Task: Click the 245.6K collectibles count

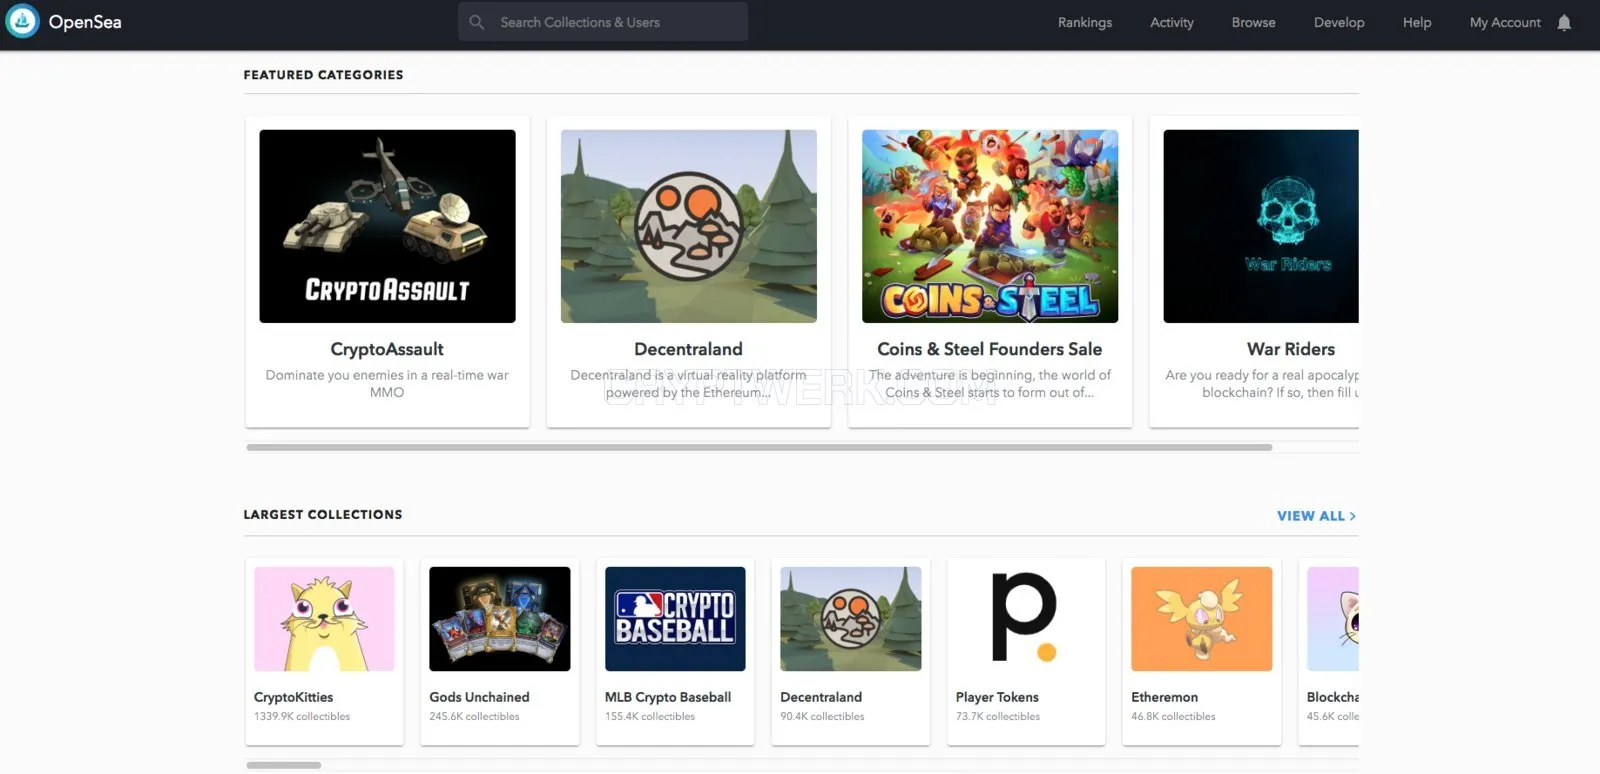Action: tap(474, 717)
